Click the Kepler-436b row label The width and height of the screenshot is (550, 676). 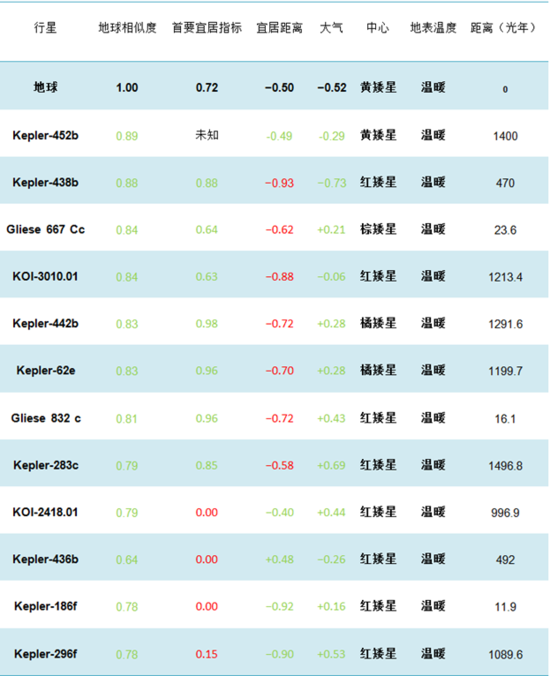tap(45, 559)
